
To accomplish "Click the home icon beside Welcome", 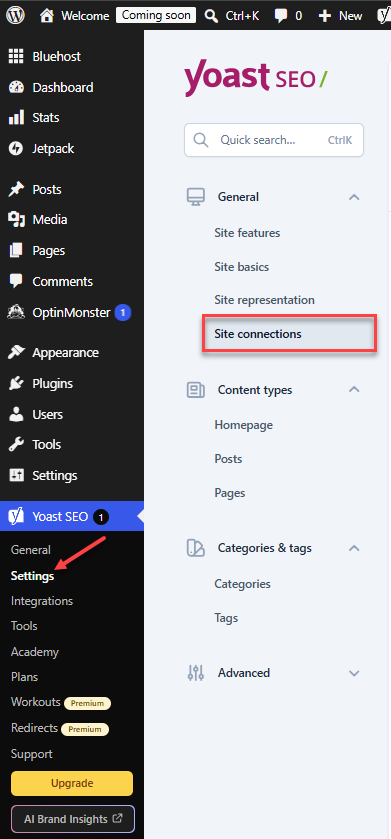I will (x=47, y=16).
